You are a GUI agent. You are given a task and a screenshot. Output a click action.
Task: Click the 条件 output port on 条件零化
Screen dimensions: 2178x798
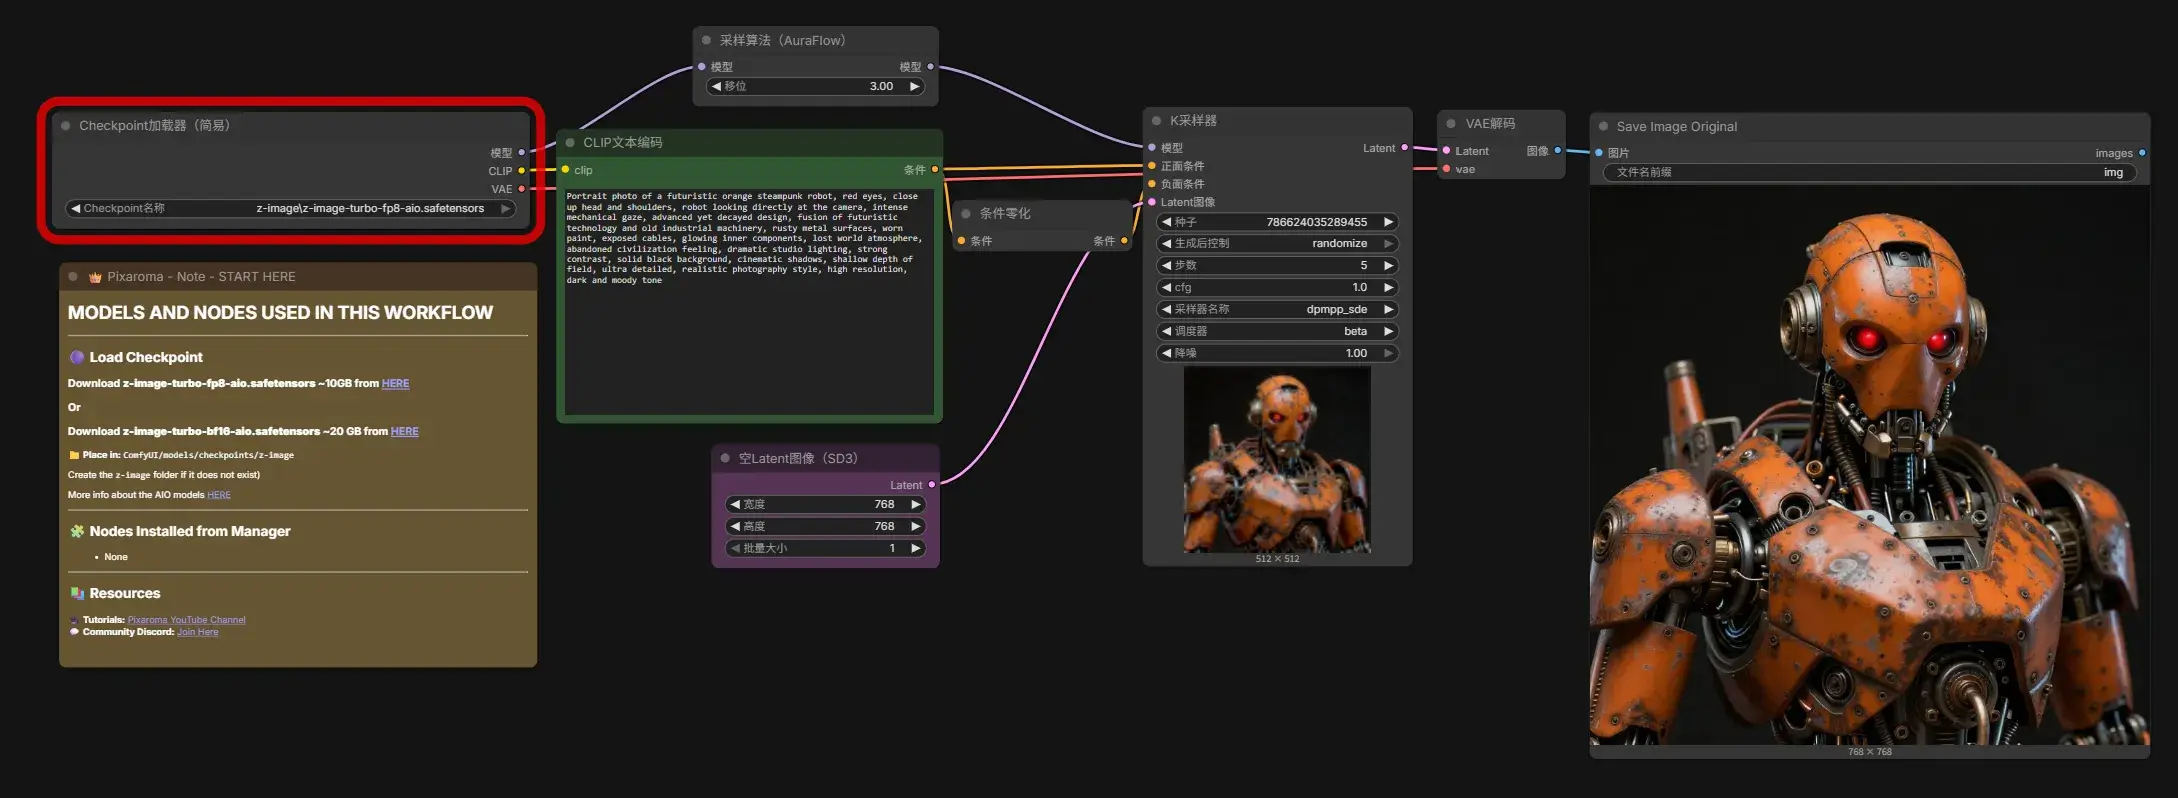point(1124,241)
